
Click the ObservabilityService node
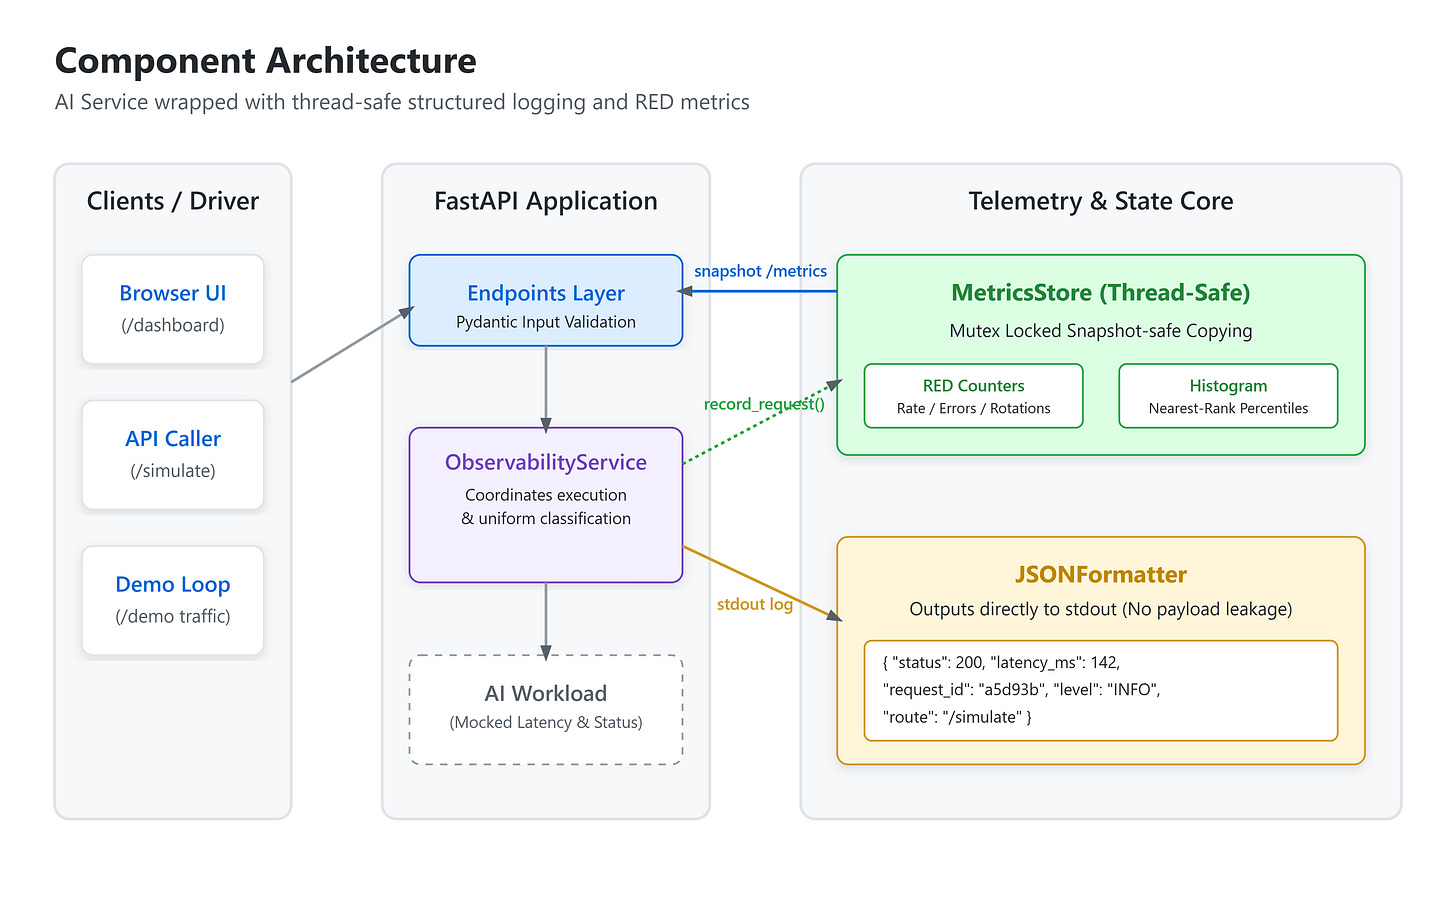pyautogui.click(x=546, y=505)
